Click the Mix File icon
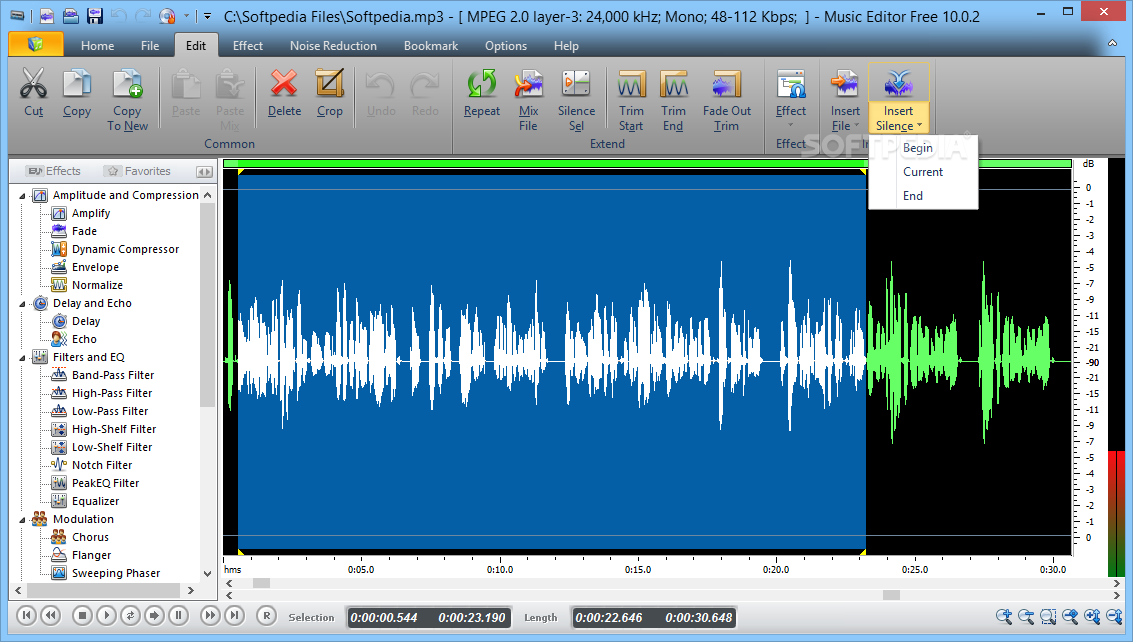Viewport: 1133px width, 642px height. click(x=528, y=85)
